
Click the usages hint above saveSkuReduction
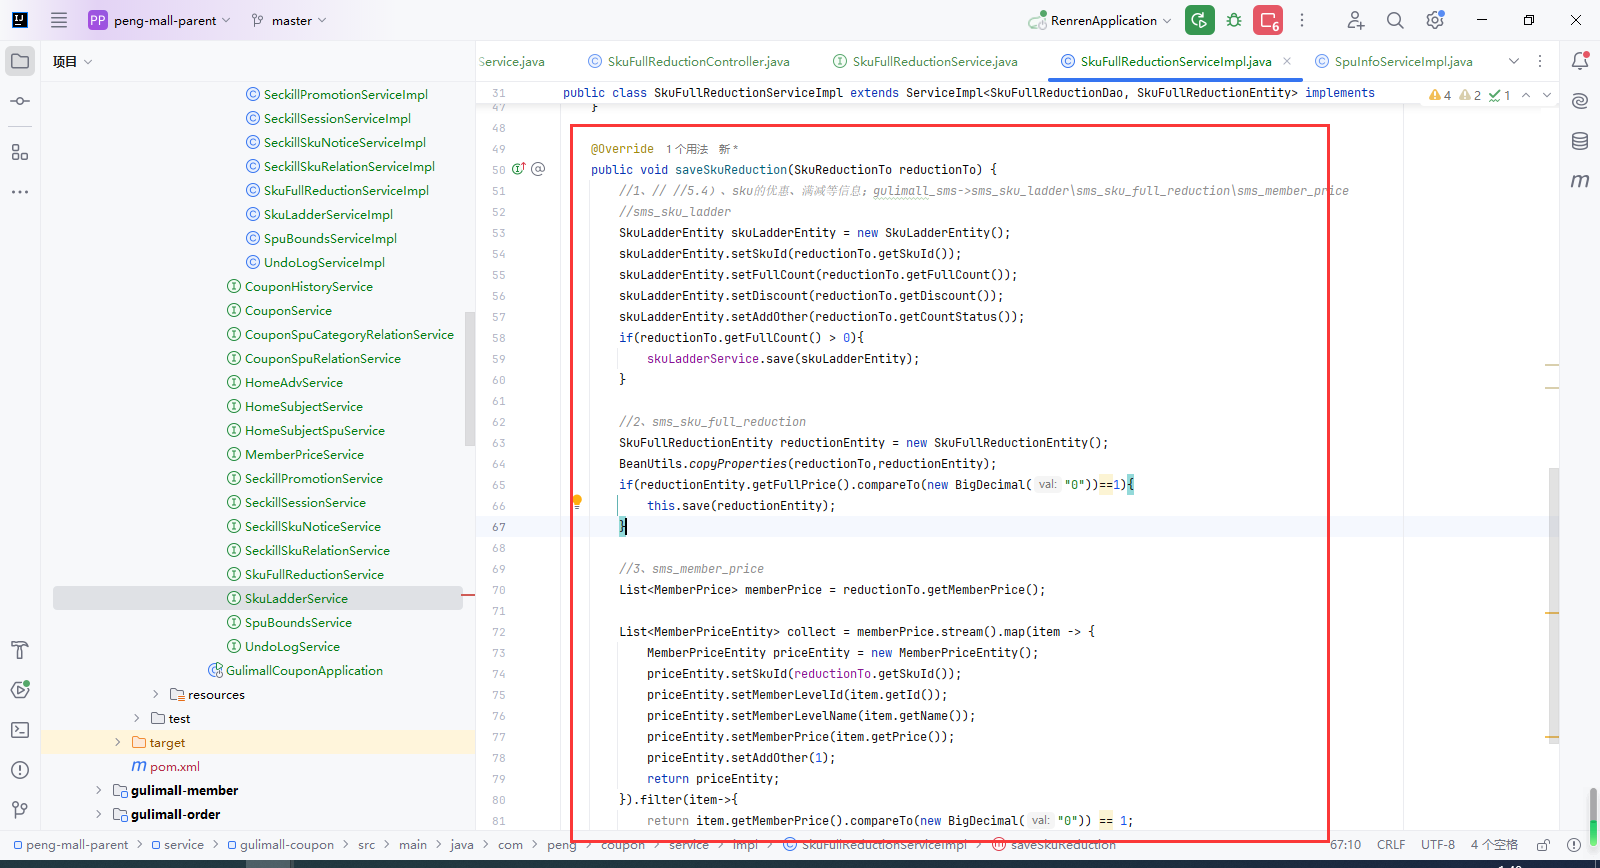point(687,149)
